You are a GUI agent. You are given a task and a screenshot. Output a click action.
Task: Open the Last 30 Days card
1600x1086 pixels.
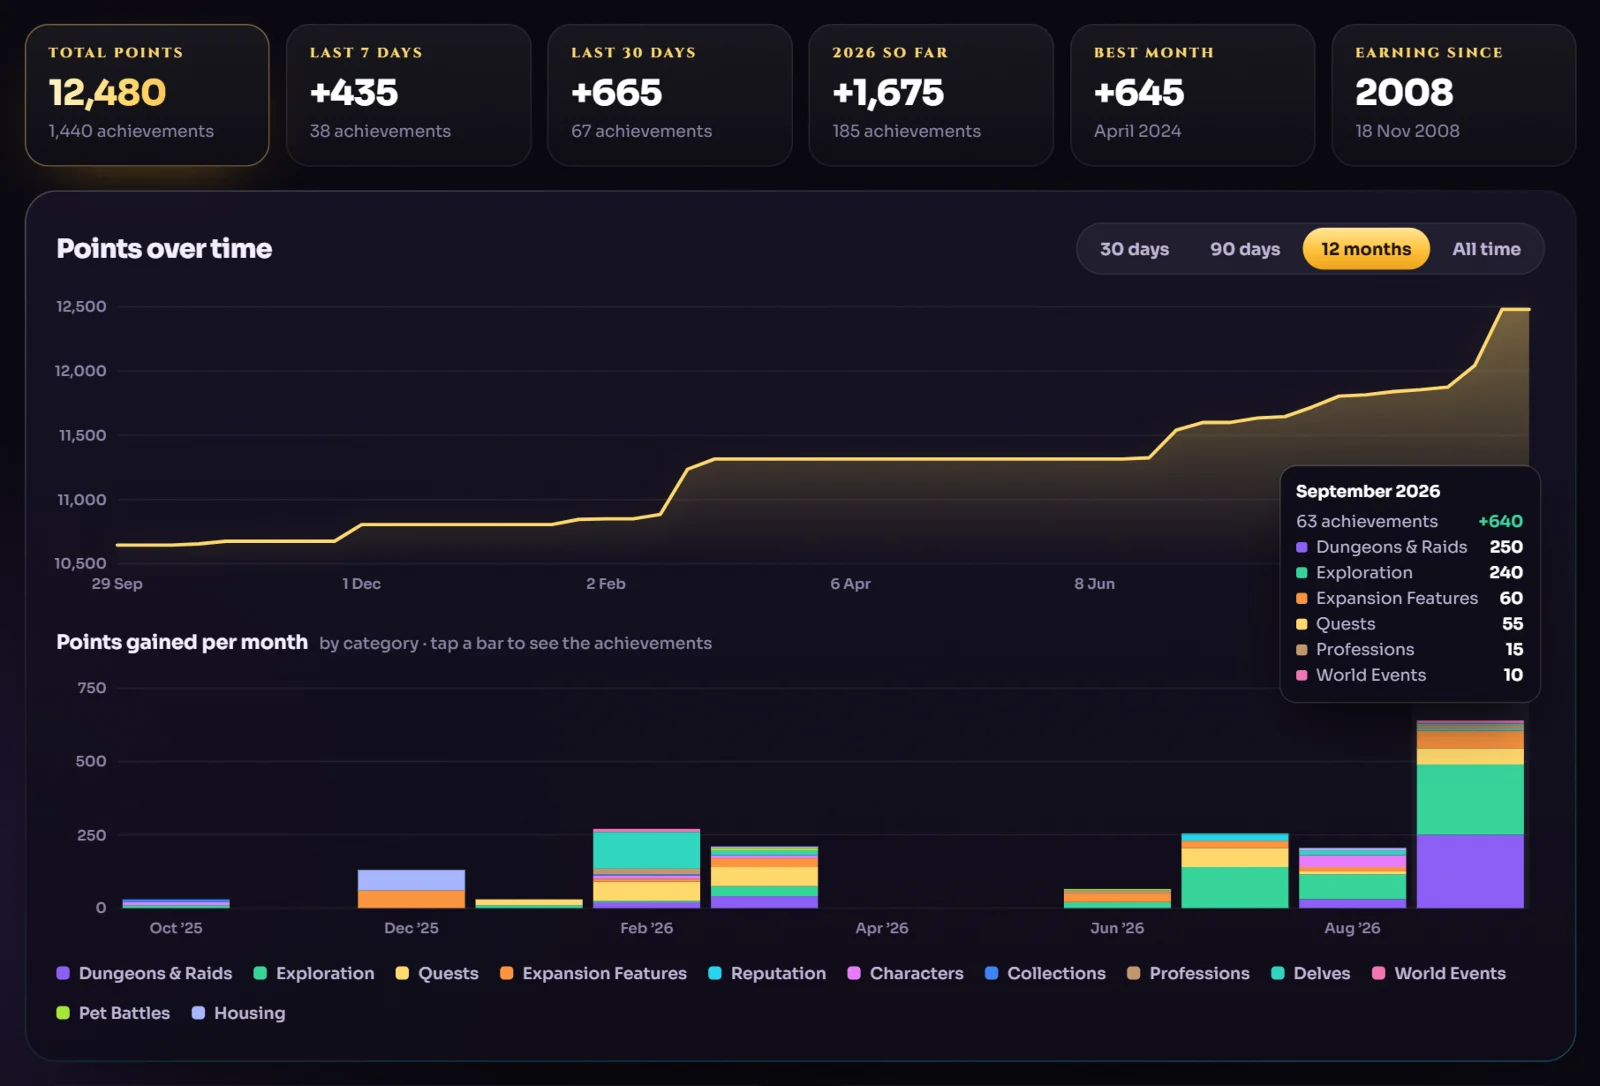coord(670,95)
